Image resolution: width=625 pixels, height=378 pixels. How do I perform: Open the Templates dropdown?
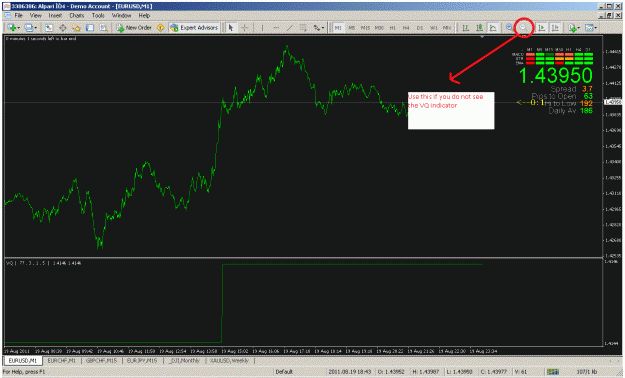591,28
